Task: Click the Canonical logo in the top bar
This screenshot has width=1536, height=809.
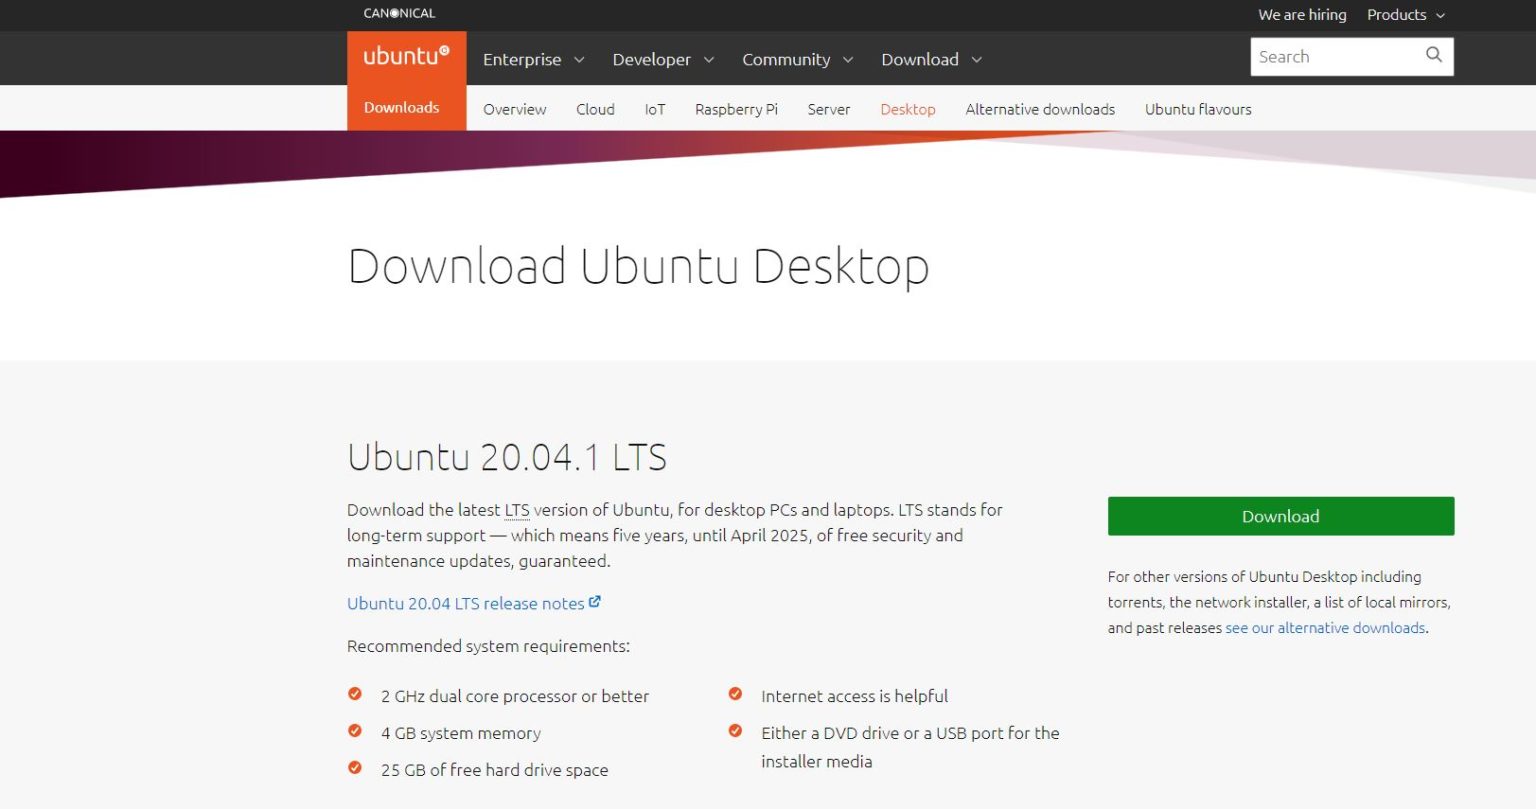Action: click(399, 14)
